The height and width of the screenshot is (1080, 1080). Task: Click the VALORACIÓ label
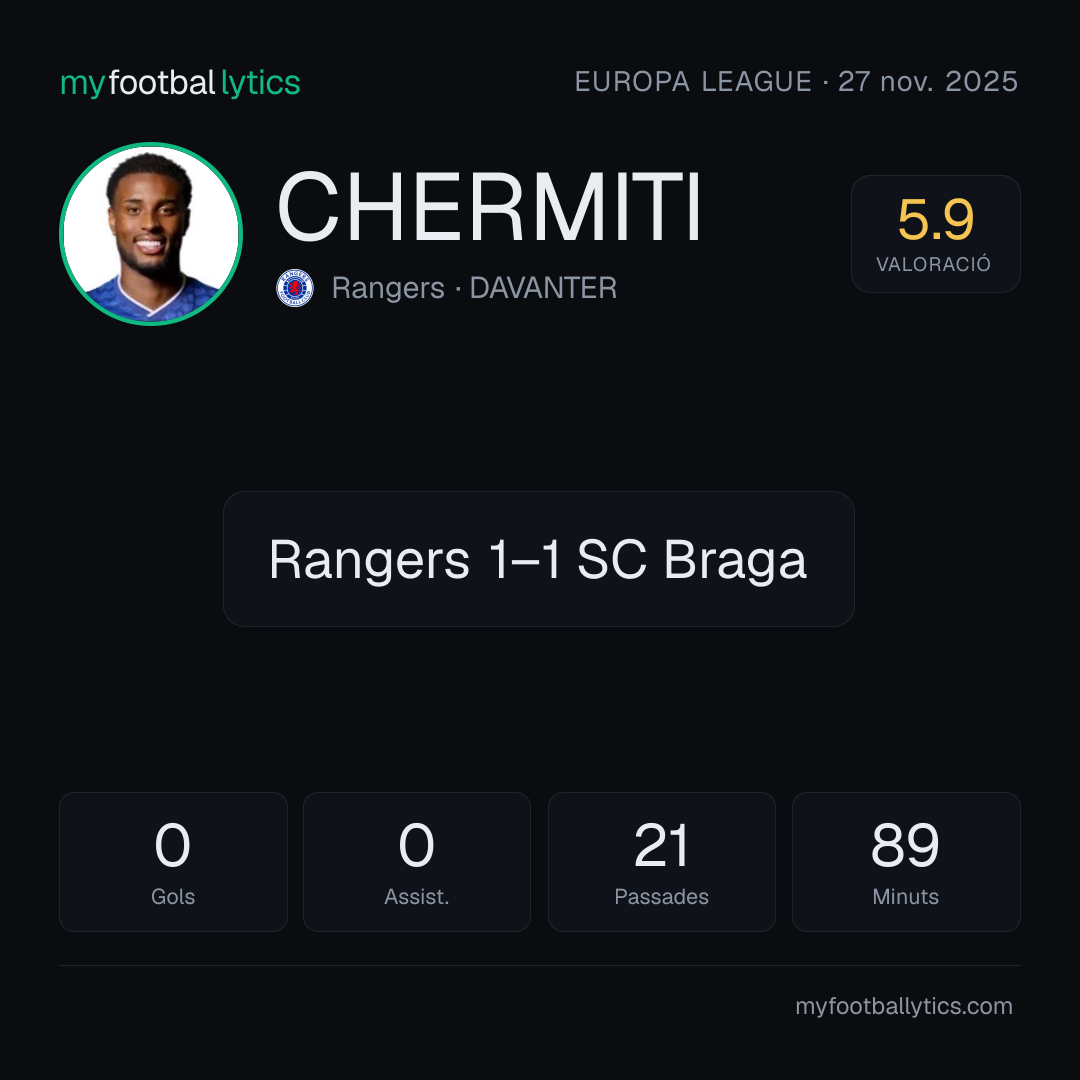coord(933,264)
